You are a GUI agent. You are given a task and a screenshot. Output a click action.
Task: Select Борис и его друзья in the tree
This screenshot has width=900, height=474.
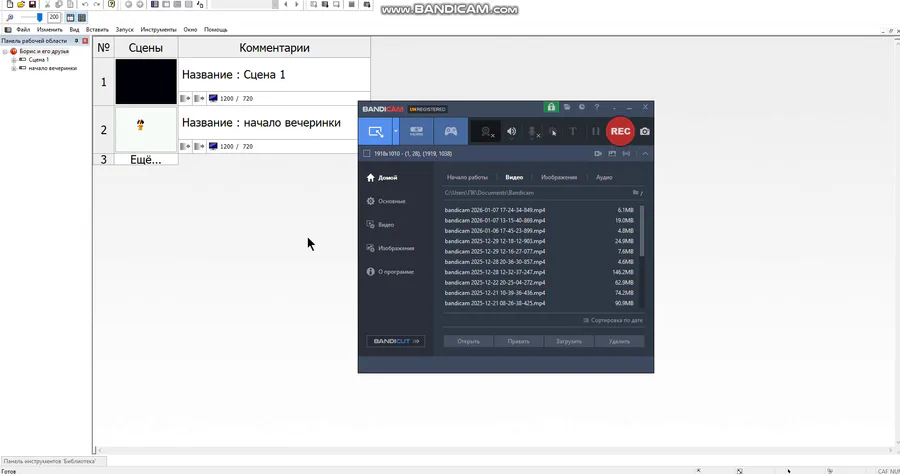[x=44, y=51]
